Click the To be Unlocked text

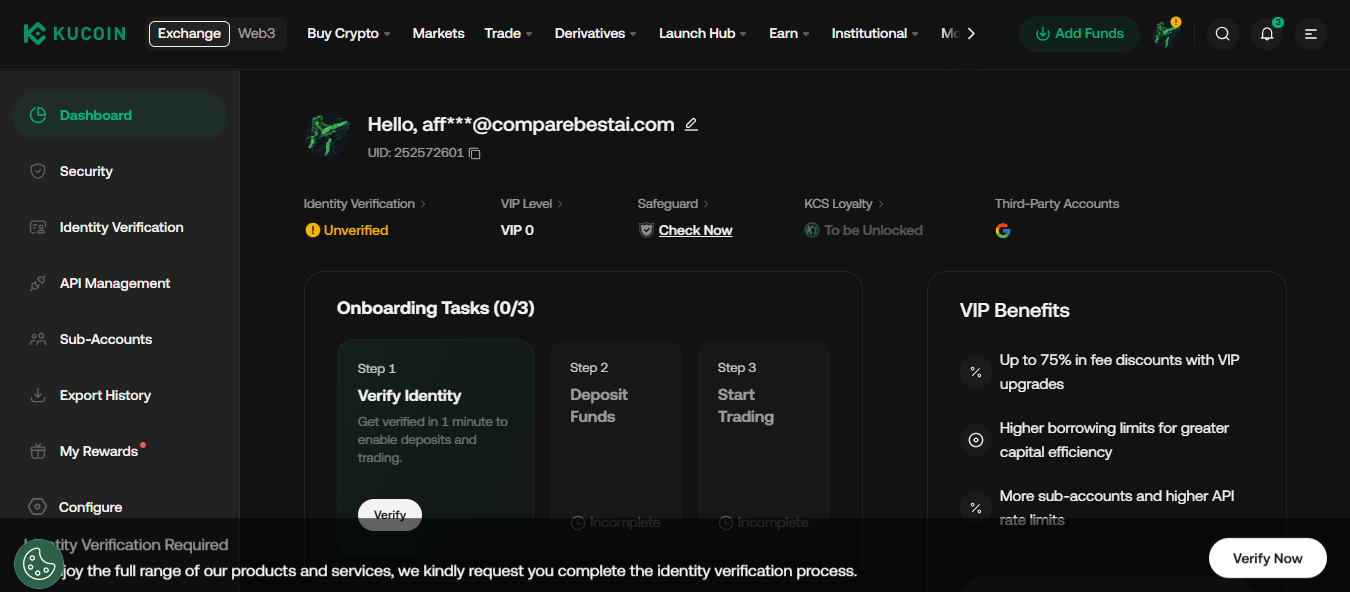[x=873, y=230]
